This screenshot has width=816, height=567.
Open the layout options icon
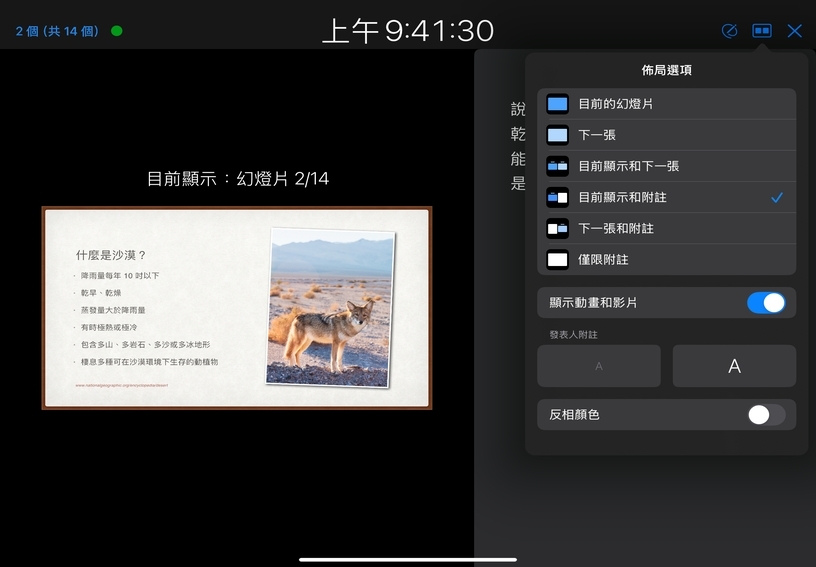coord(762,31)
